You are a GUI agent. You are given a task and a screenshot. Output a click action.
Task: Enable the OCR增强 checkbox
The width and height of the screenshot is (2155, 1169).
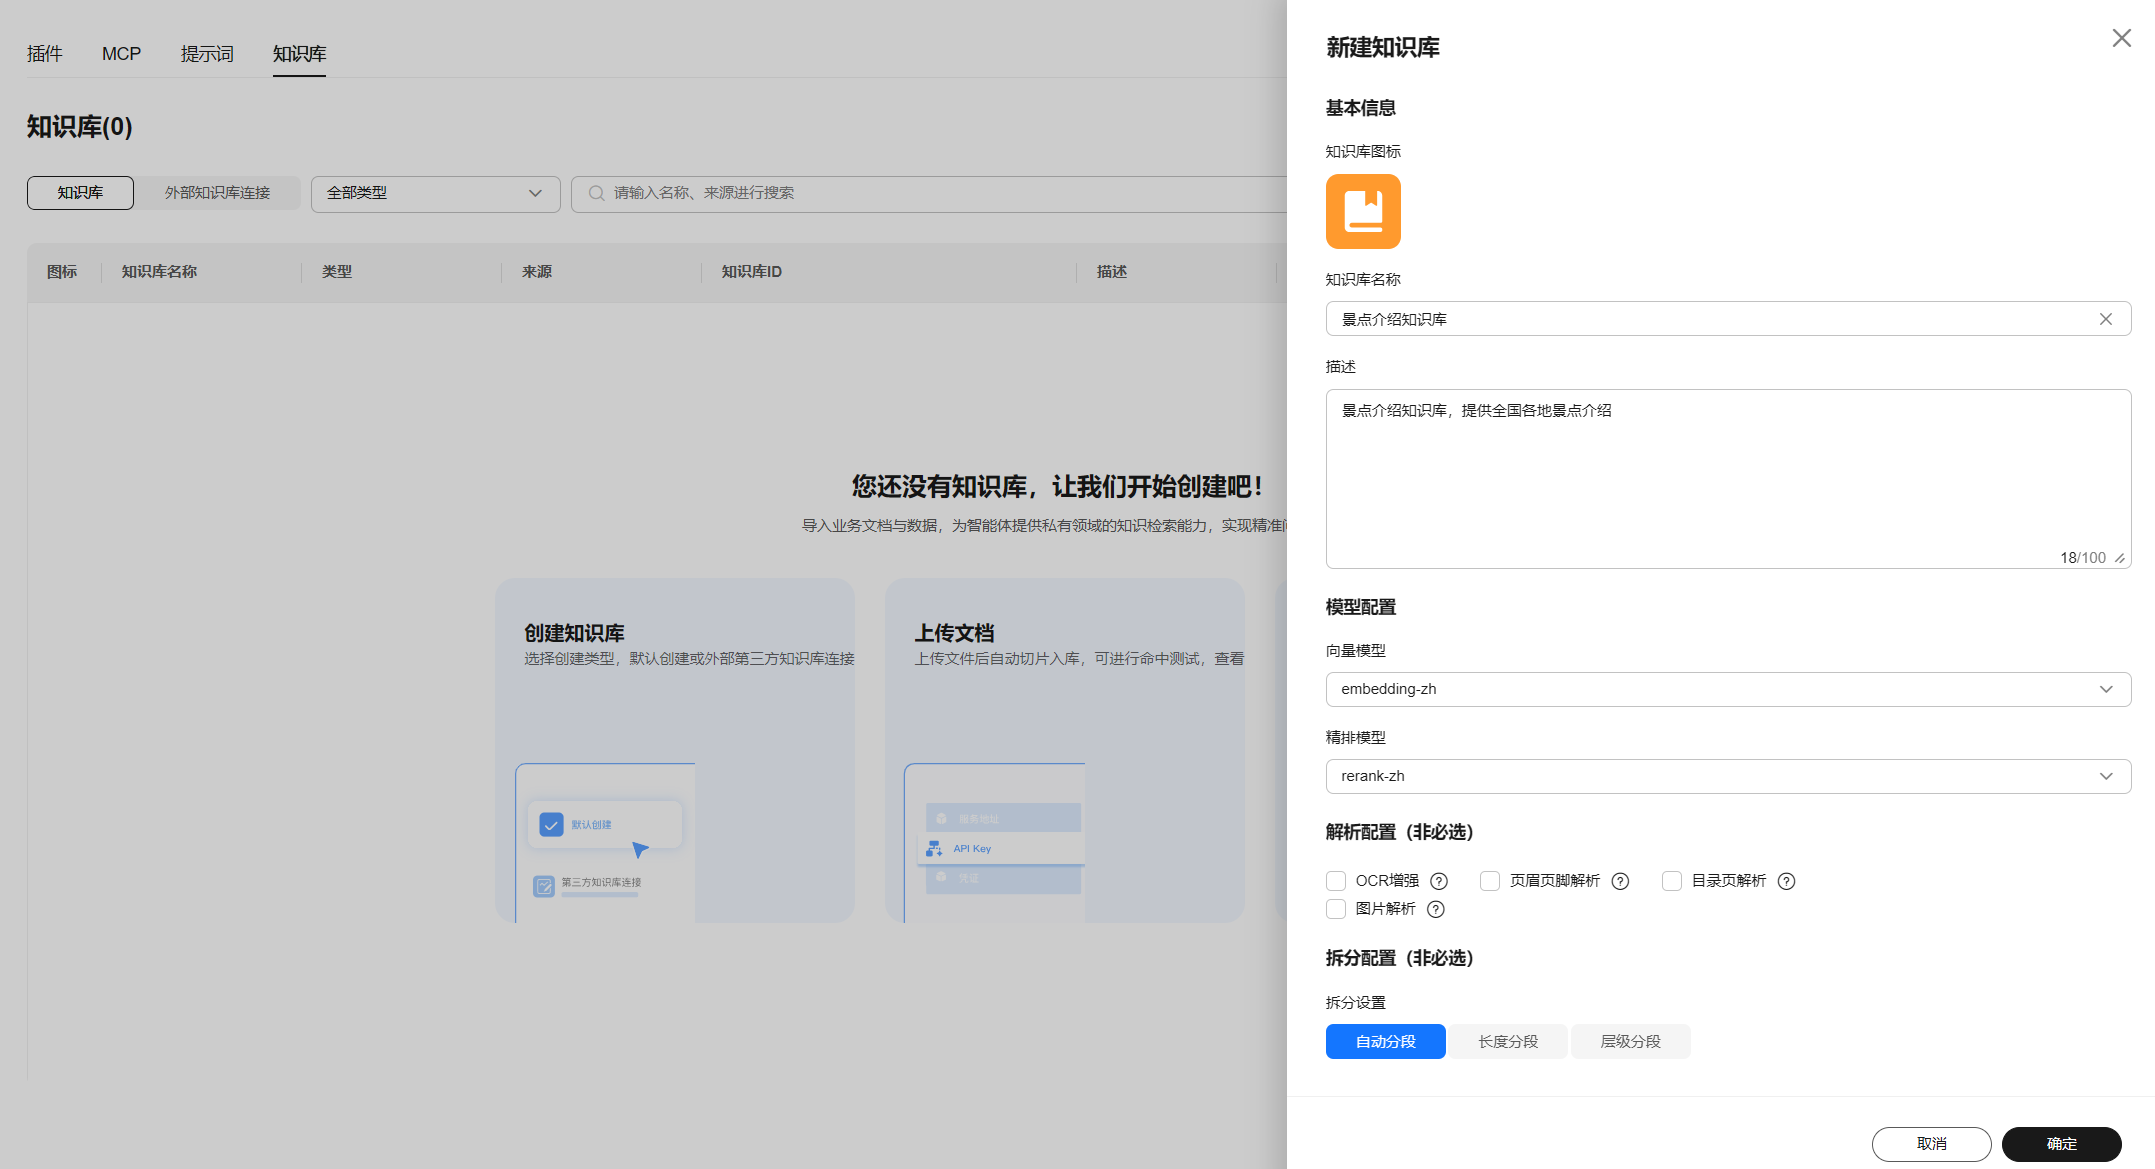point(1335,881)
